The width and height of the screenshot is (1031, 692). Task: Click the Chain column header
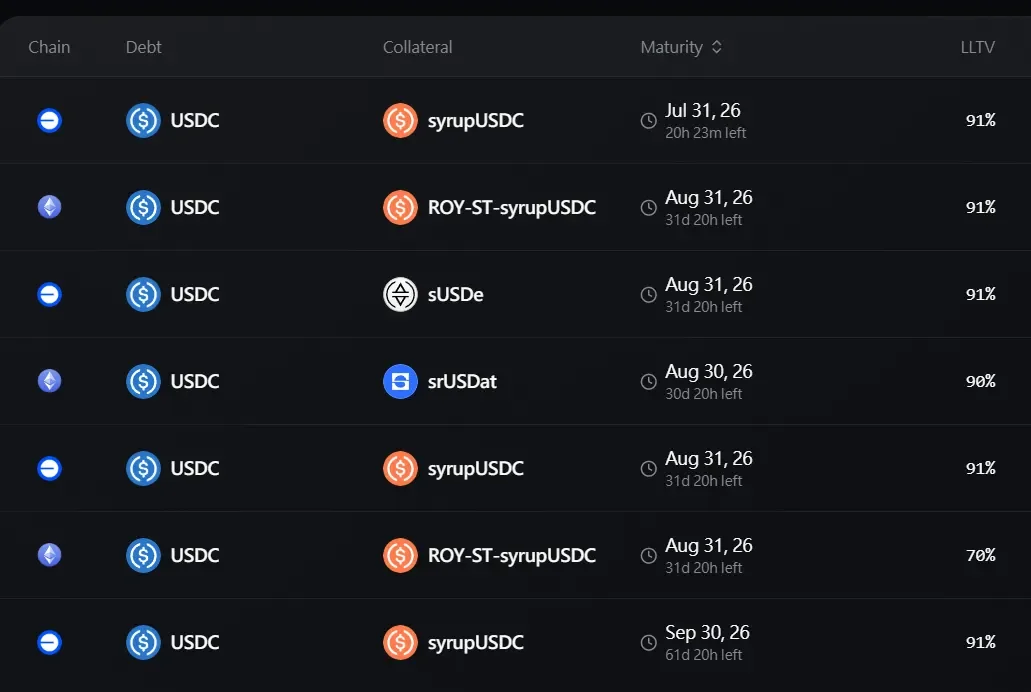(49, 47)
